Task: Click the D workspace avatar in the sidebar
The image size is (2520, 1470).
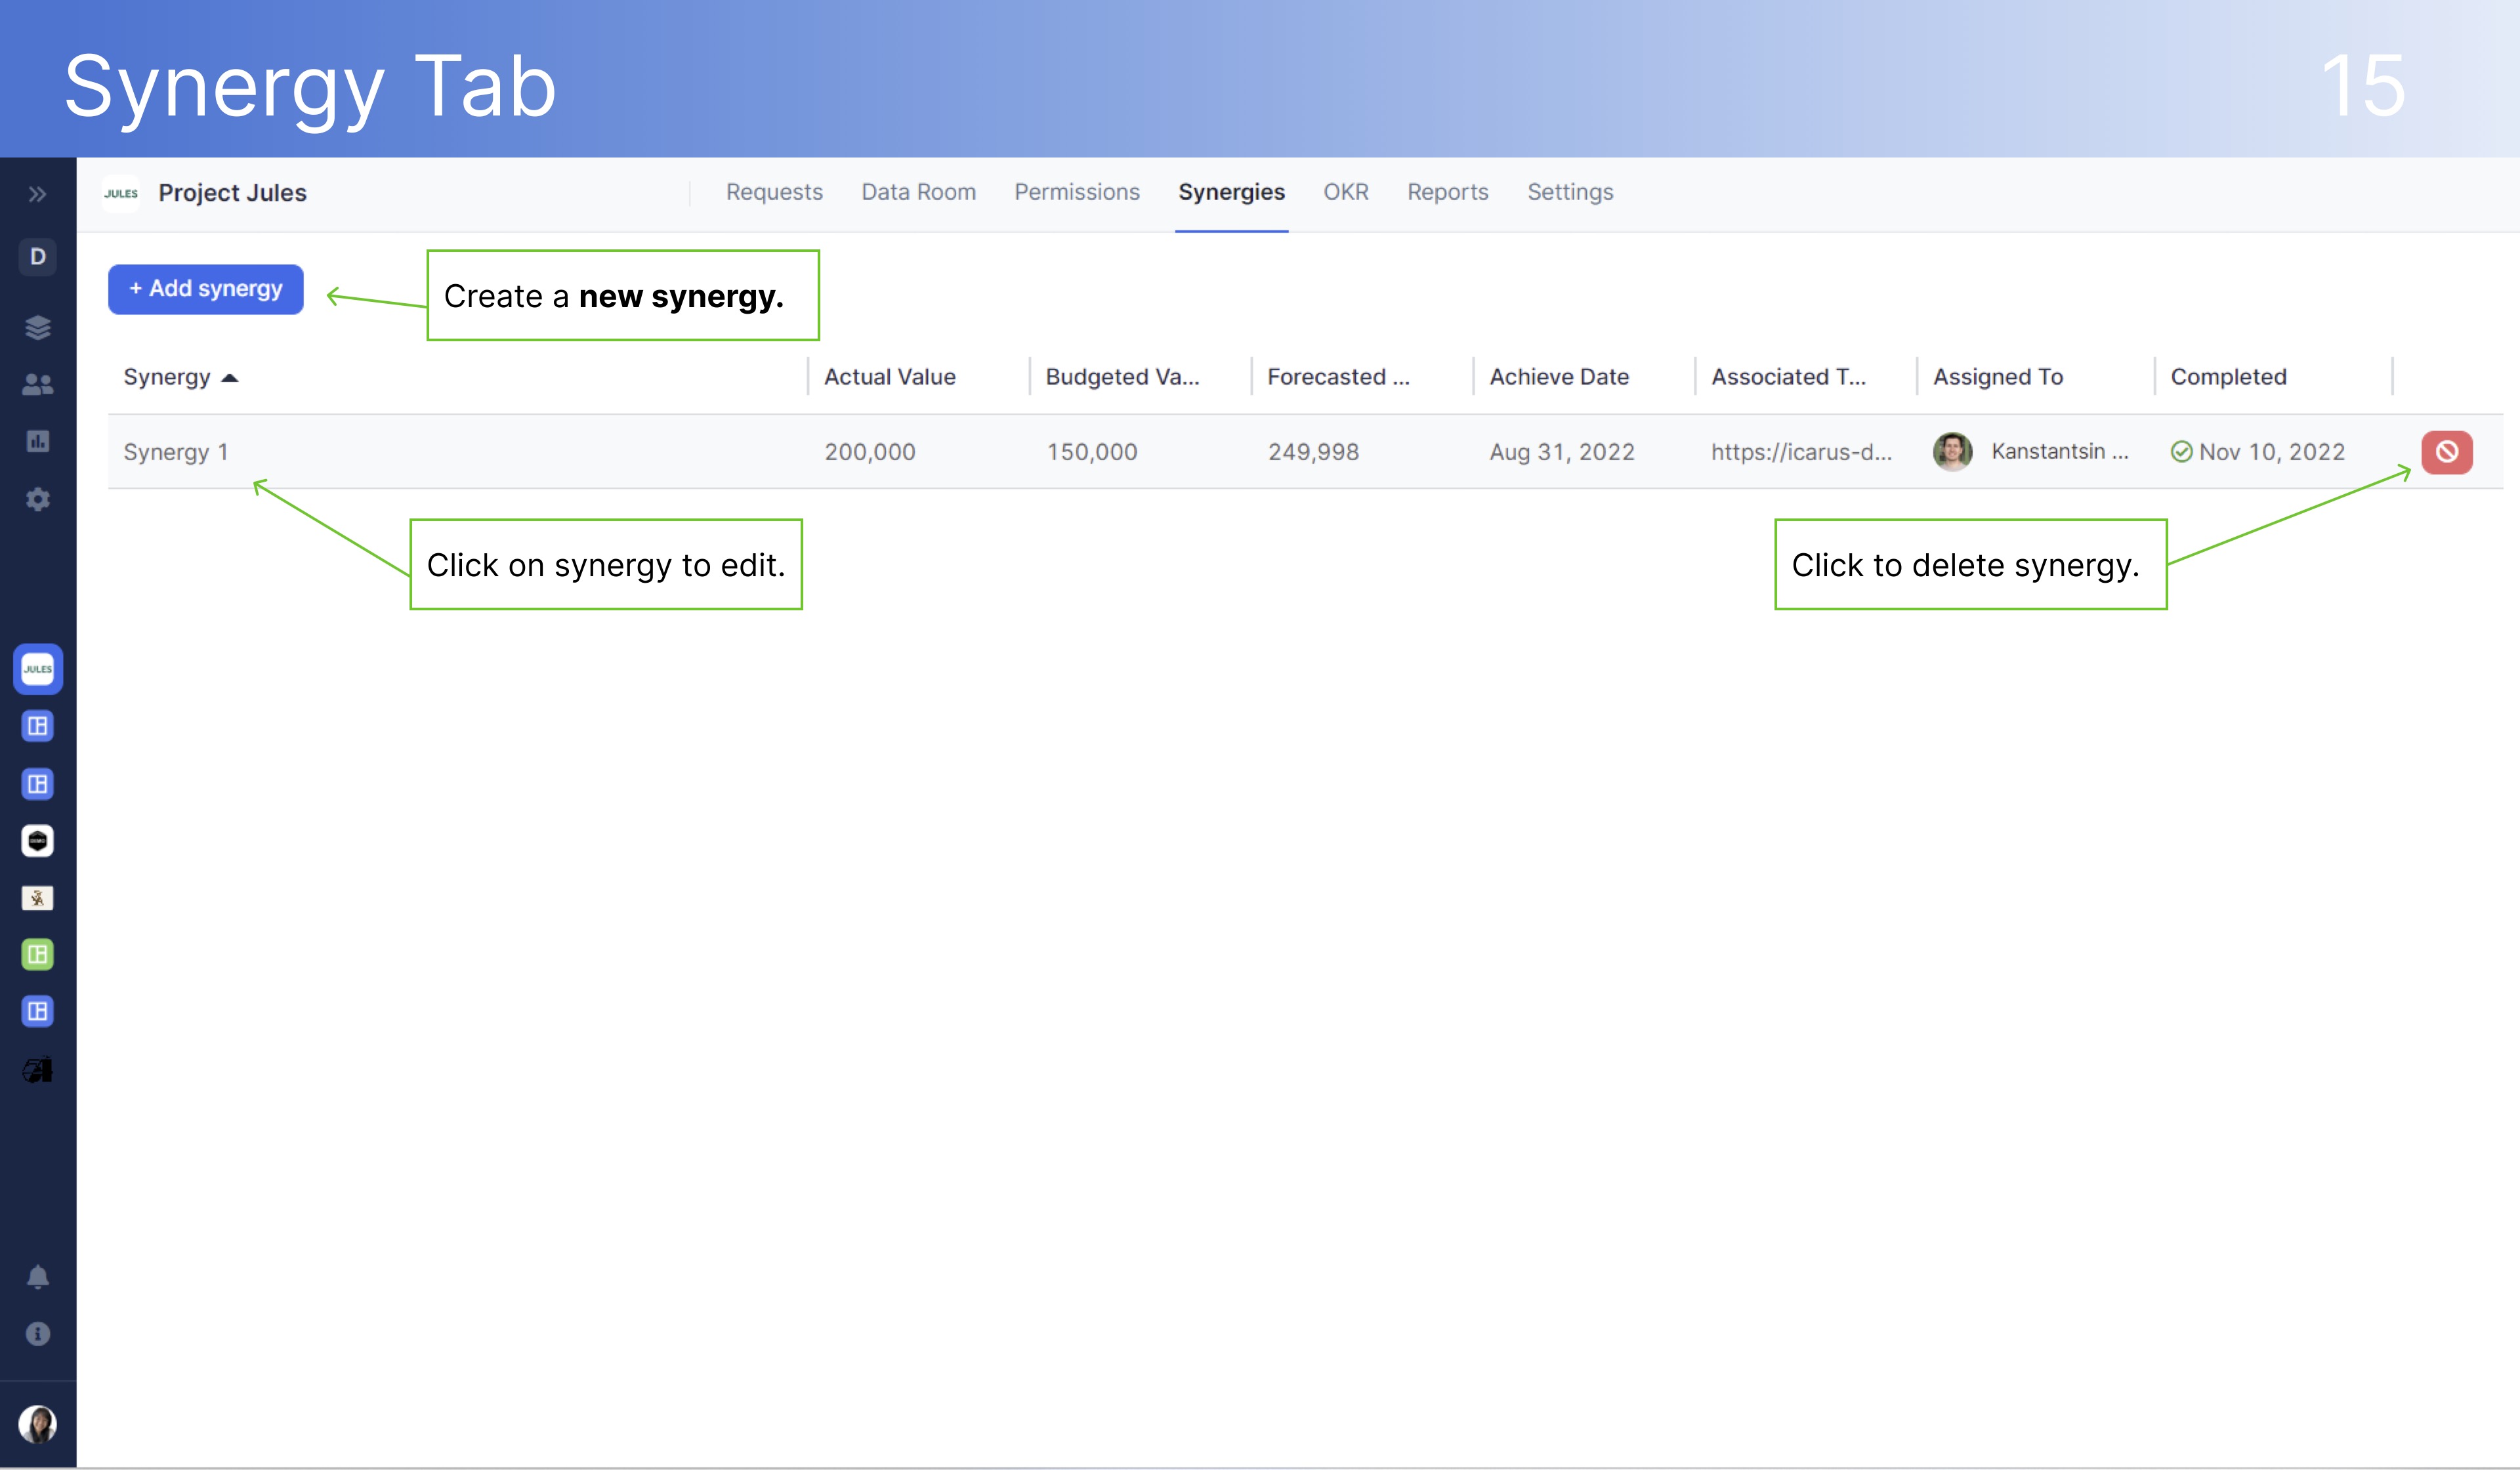Action: 37,257
